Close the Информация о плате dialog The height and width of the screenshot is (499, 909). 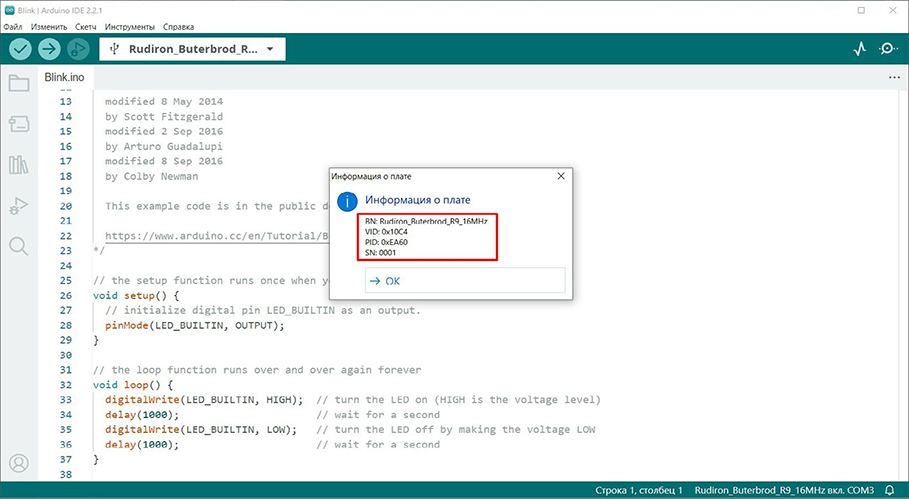pos(561,176)
